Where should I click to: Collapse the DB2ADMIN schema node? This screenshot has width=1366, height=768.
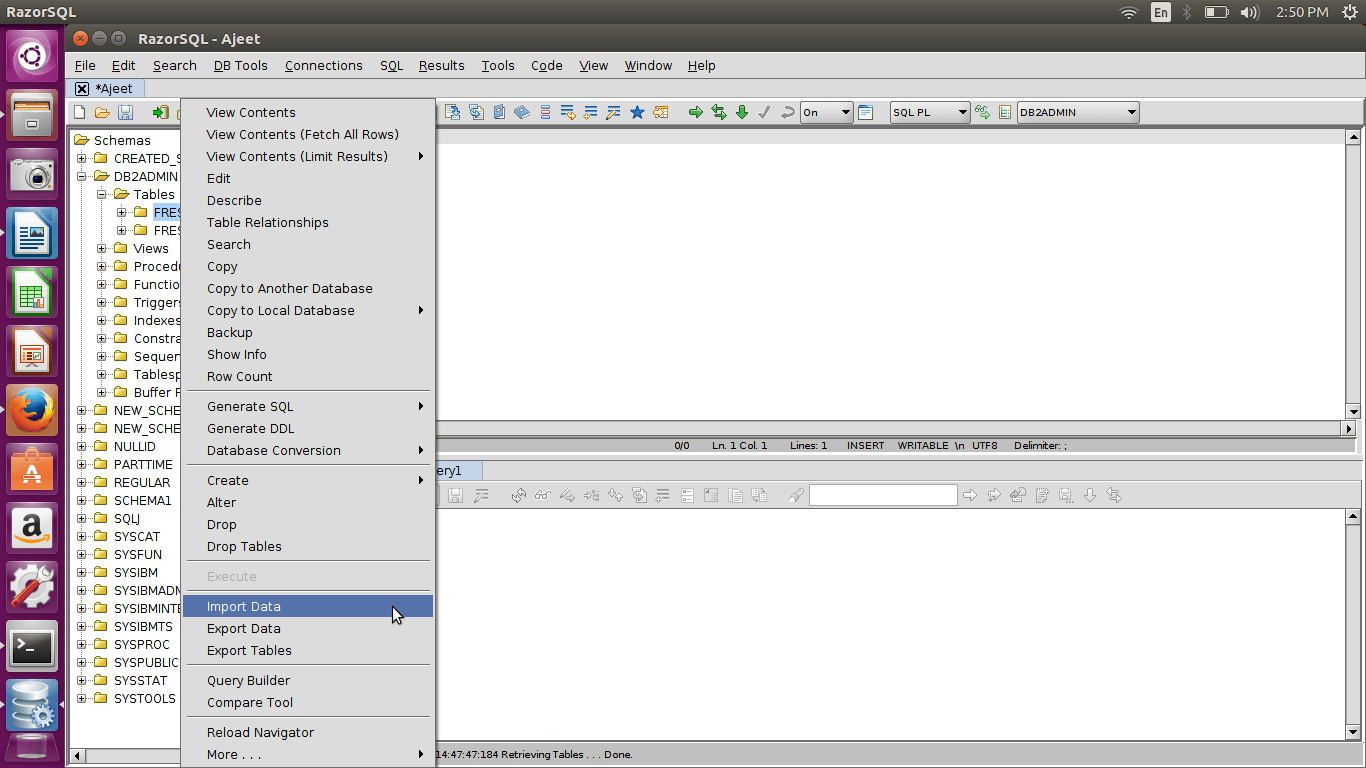coord(82,176)
